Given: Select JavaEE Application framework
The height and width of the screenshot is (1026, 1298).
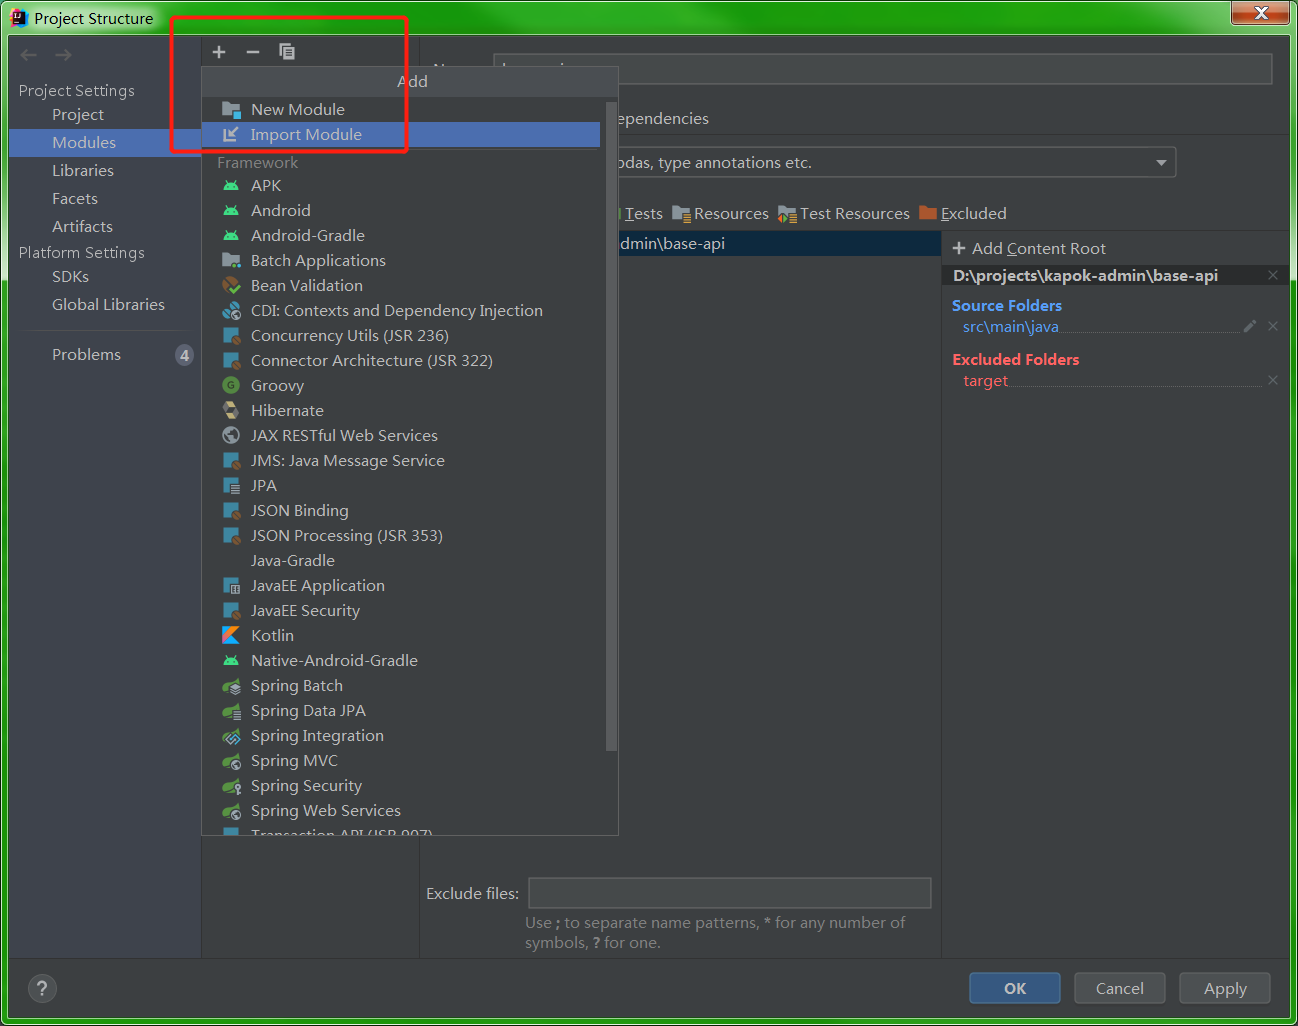Looking at the screenshot, I should (x=403, y=586).
